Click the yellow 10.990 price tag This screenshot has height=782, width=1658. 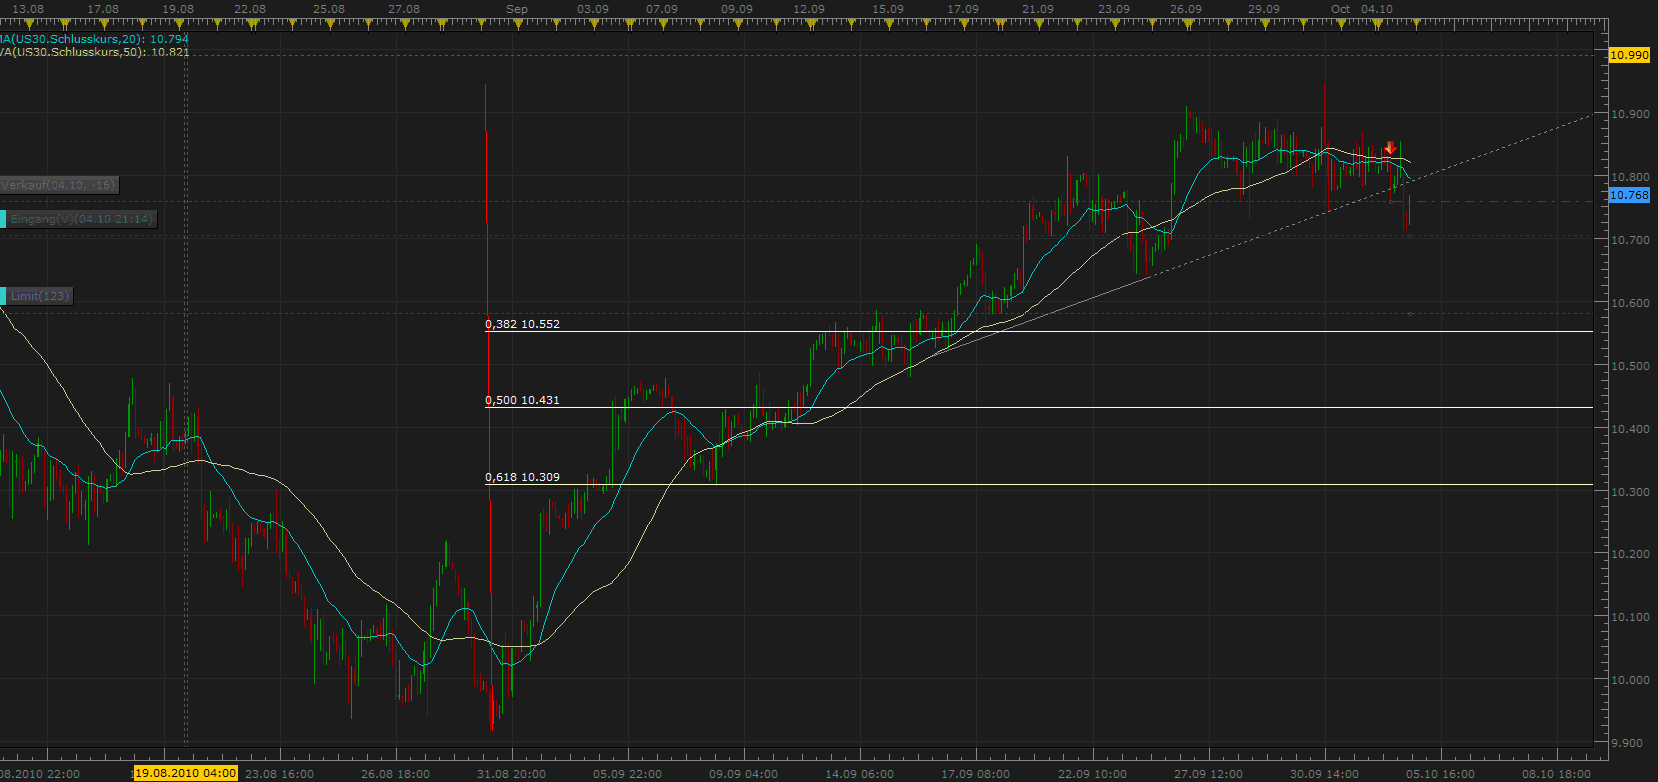coord(1629,55)
